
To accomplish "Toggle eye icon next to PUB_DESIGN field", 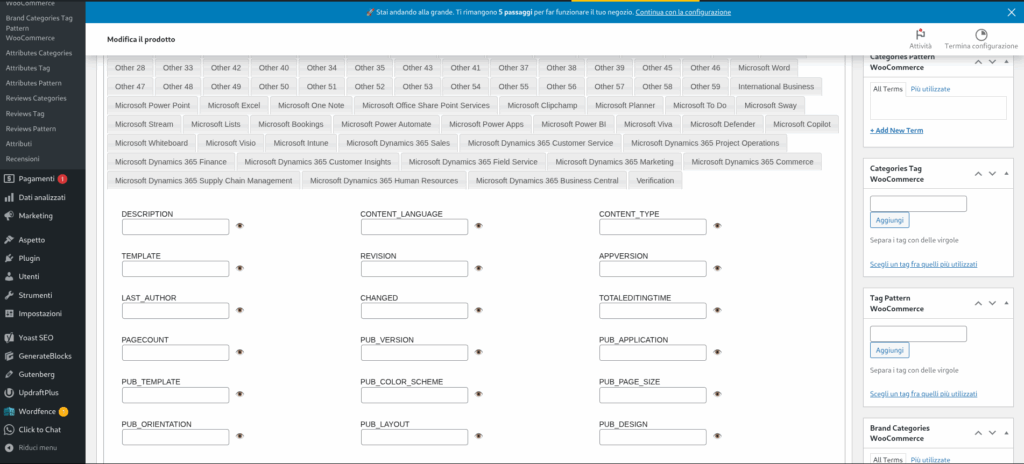I will [718, 436].
